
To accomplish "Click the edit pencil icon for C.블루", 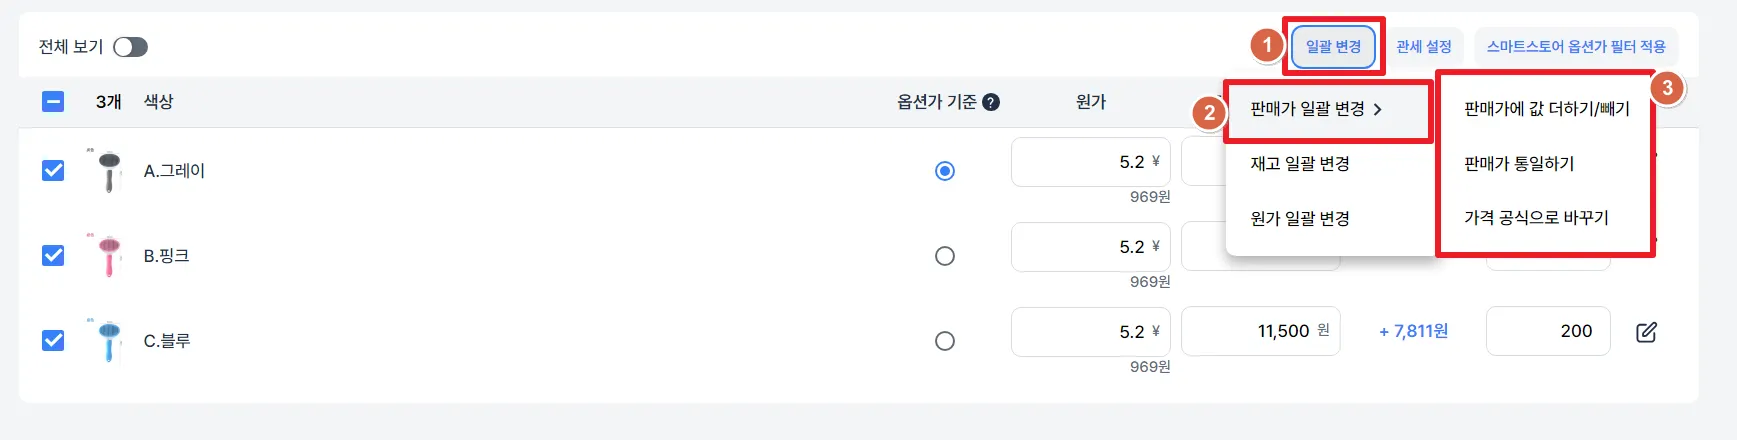I will pyautogui.click(x=1646, y=332).
